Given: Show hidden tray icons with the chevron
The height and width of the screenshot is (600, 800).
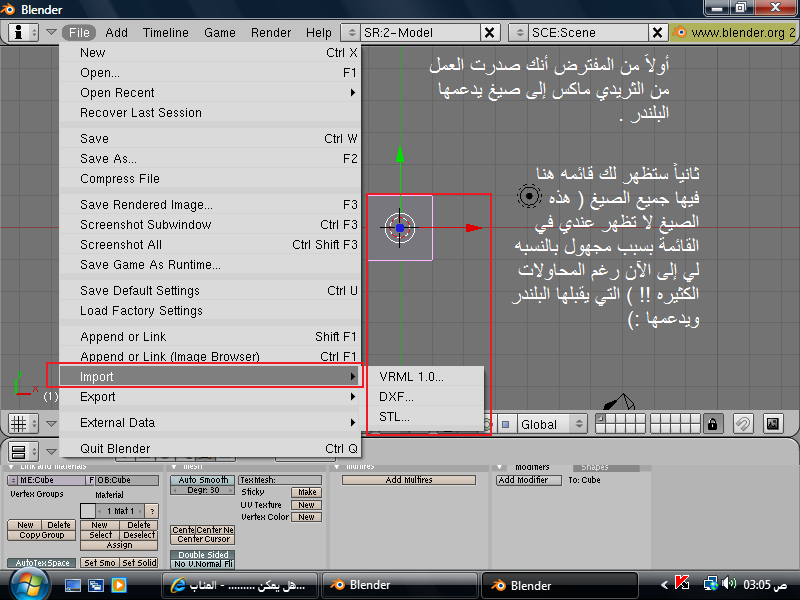Looking at the screenshot, I should click(664, 585).
